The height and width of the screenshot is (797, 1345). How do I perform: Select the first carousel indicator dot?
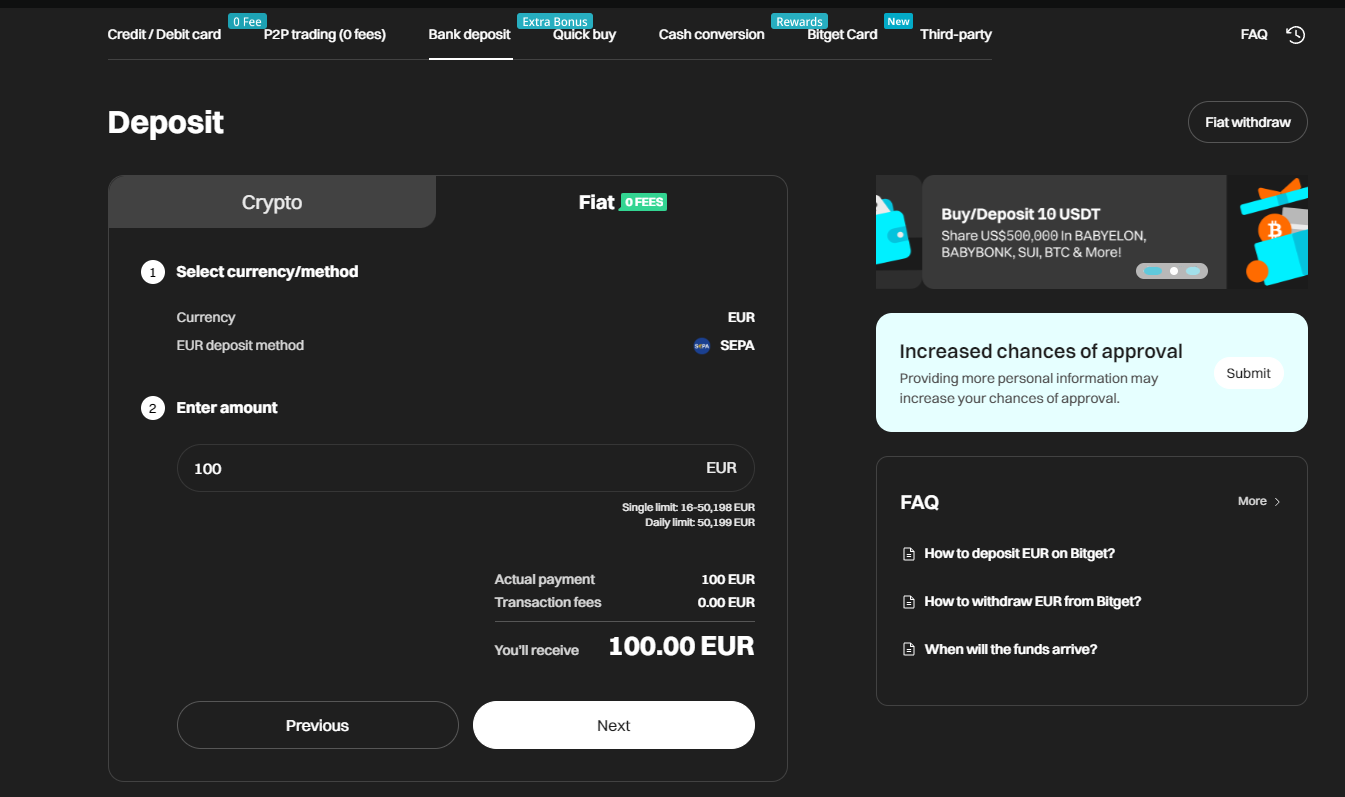pos(1153,271)
